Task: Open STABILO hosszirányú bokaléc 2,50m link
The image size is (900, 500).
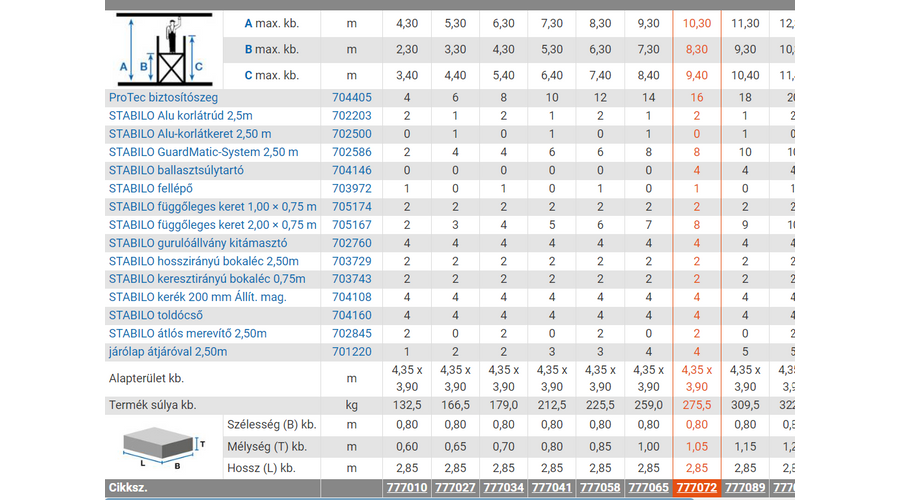Action: pos(204,261)
